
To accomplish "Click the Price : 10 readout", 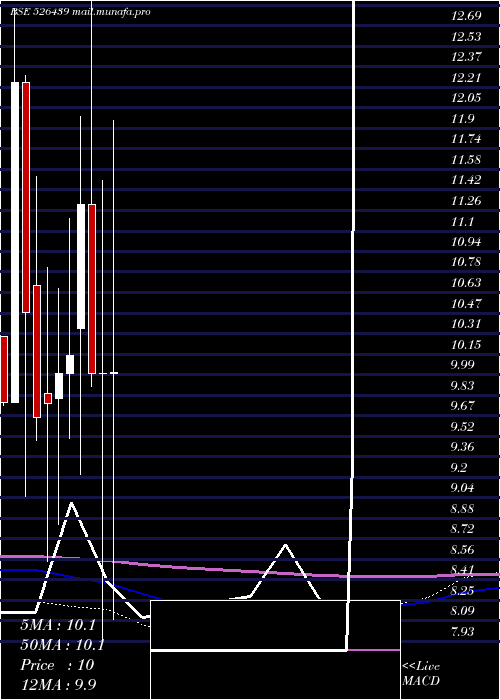I will [x=57, y=665].
